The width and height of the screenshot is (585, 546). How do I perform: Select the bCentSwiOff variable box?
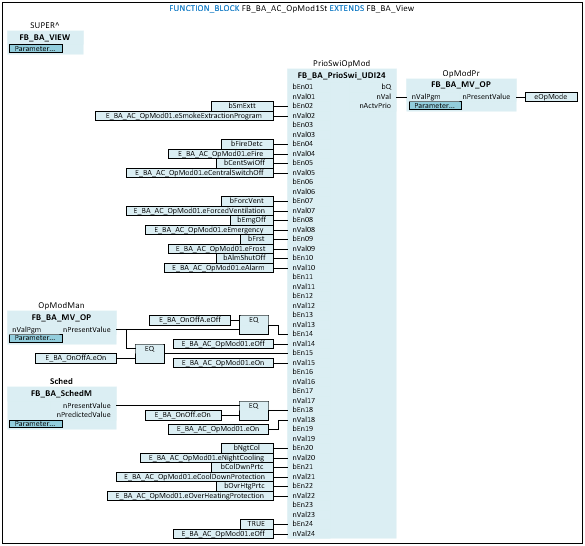(x=245, y=163)
